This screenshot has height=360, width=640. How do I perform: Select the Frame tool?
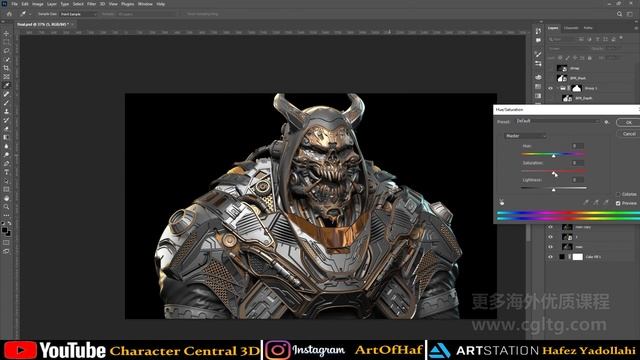click(6, 77)
